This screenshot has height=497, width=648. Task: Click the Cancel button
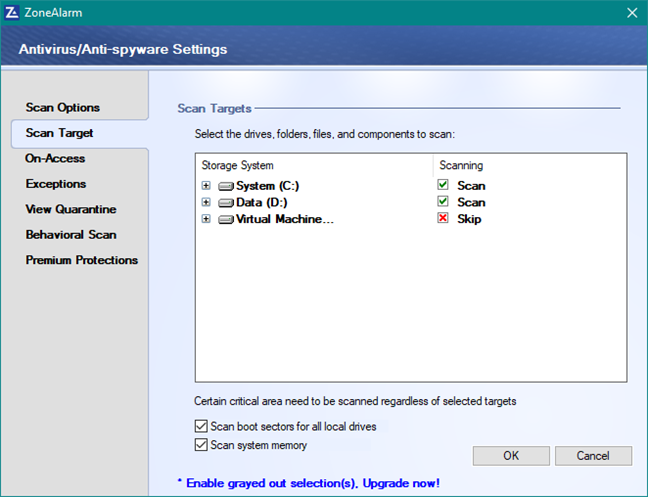tap(593, 456)
